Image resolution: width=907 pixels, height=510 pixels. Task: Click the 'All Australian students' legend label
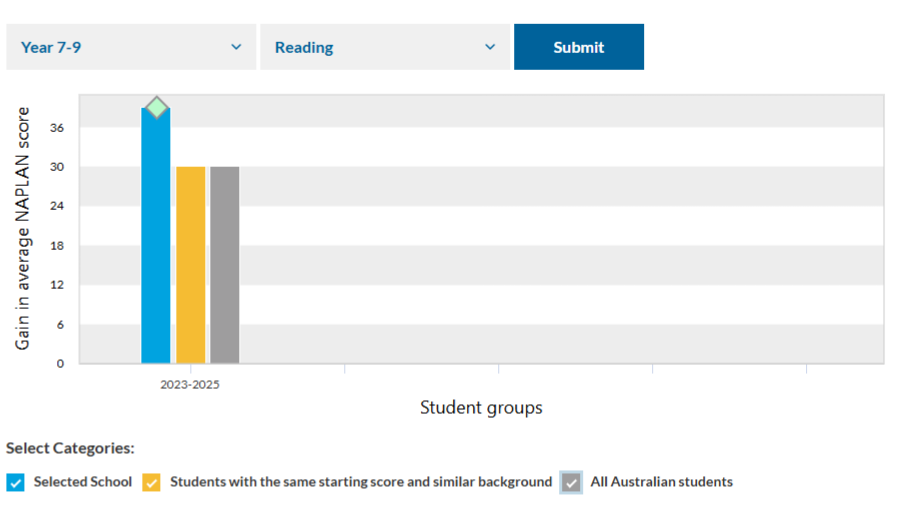tap(661, 482)
